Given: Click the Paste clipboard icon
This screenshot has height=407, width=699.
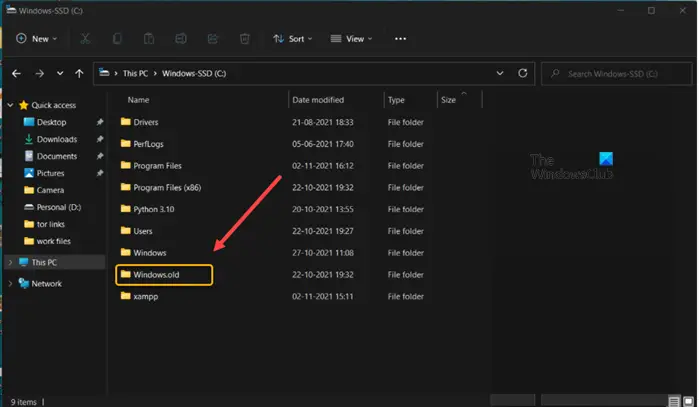Looking at the screenshot, I should (148, 39).
